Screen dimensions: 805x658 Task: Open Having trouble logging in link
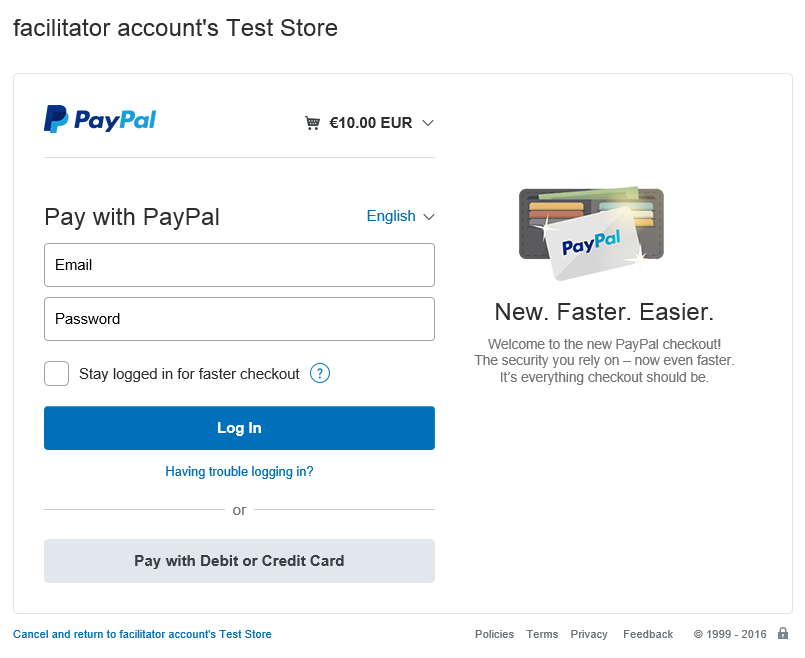[x=239, y=472]
